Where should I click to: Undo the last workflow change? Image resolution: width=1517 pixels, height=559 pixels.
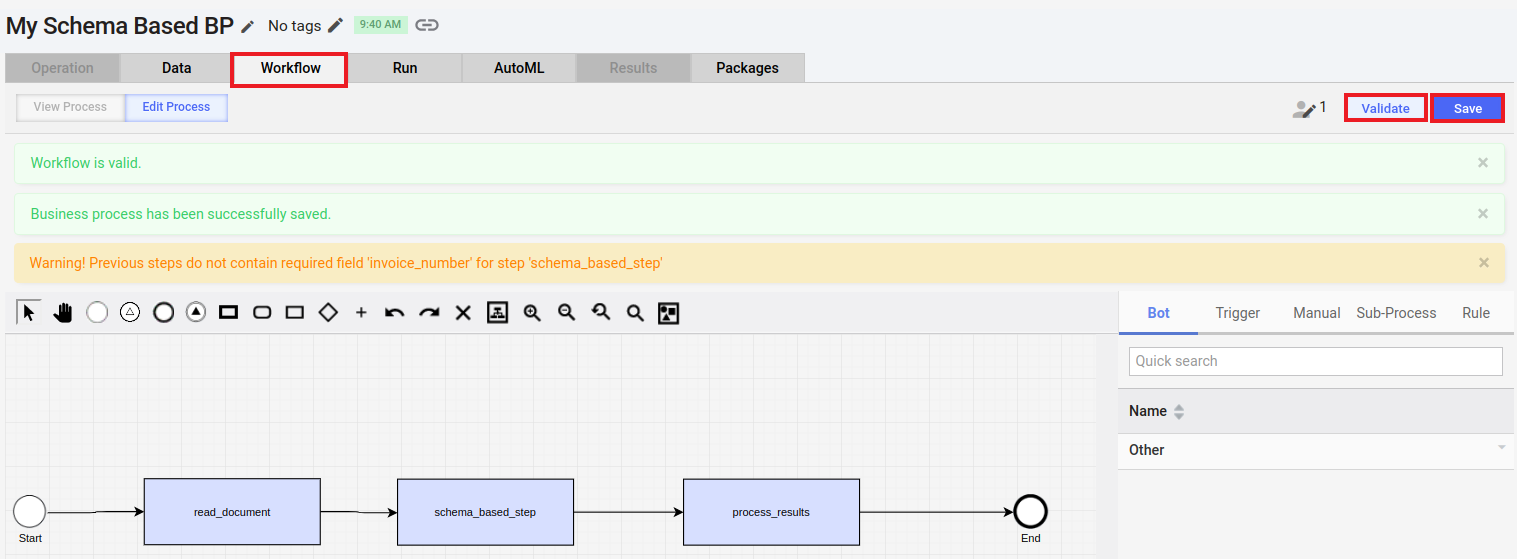(x=395, y=313)
